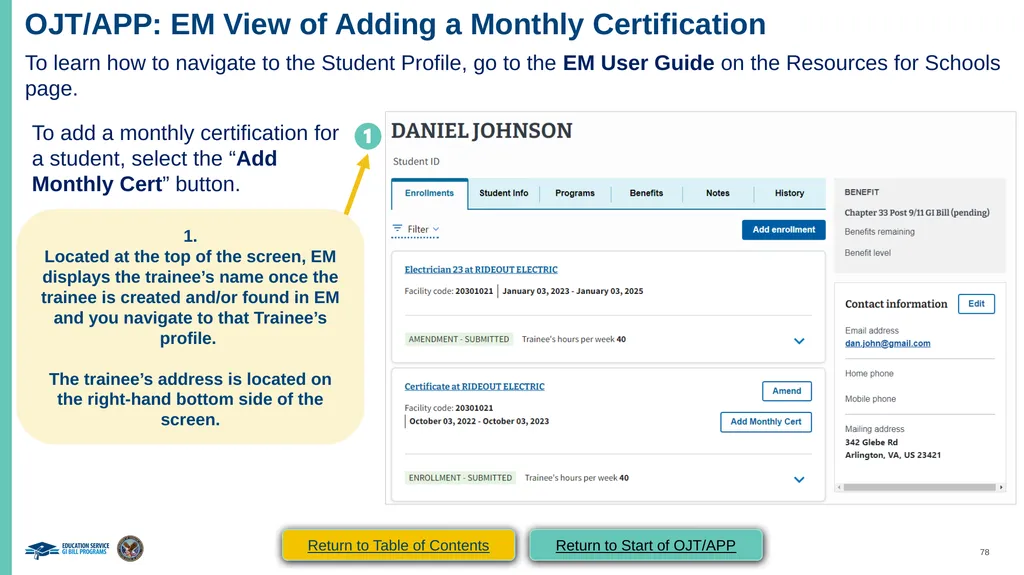Open Electrician 23 at RIDEOUT ELECTRIC link
Screen dimensions: 1024x575
point(481,269)
